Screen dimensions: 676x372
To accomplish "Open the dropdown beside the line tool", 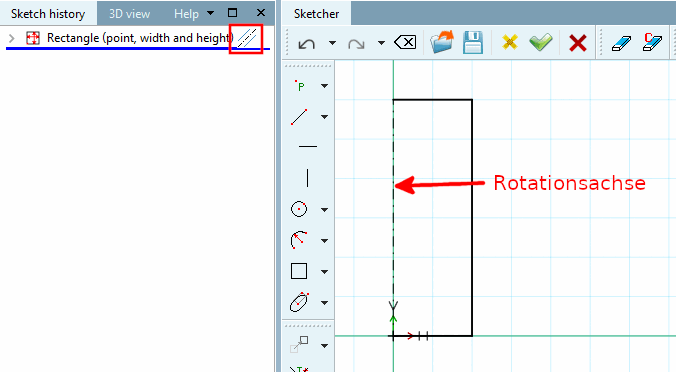I will (324, 117).
